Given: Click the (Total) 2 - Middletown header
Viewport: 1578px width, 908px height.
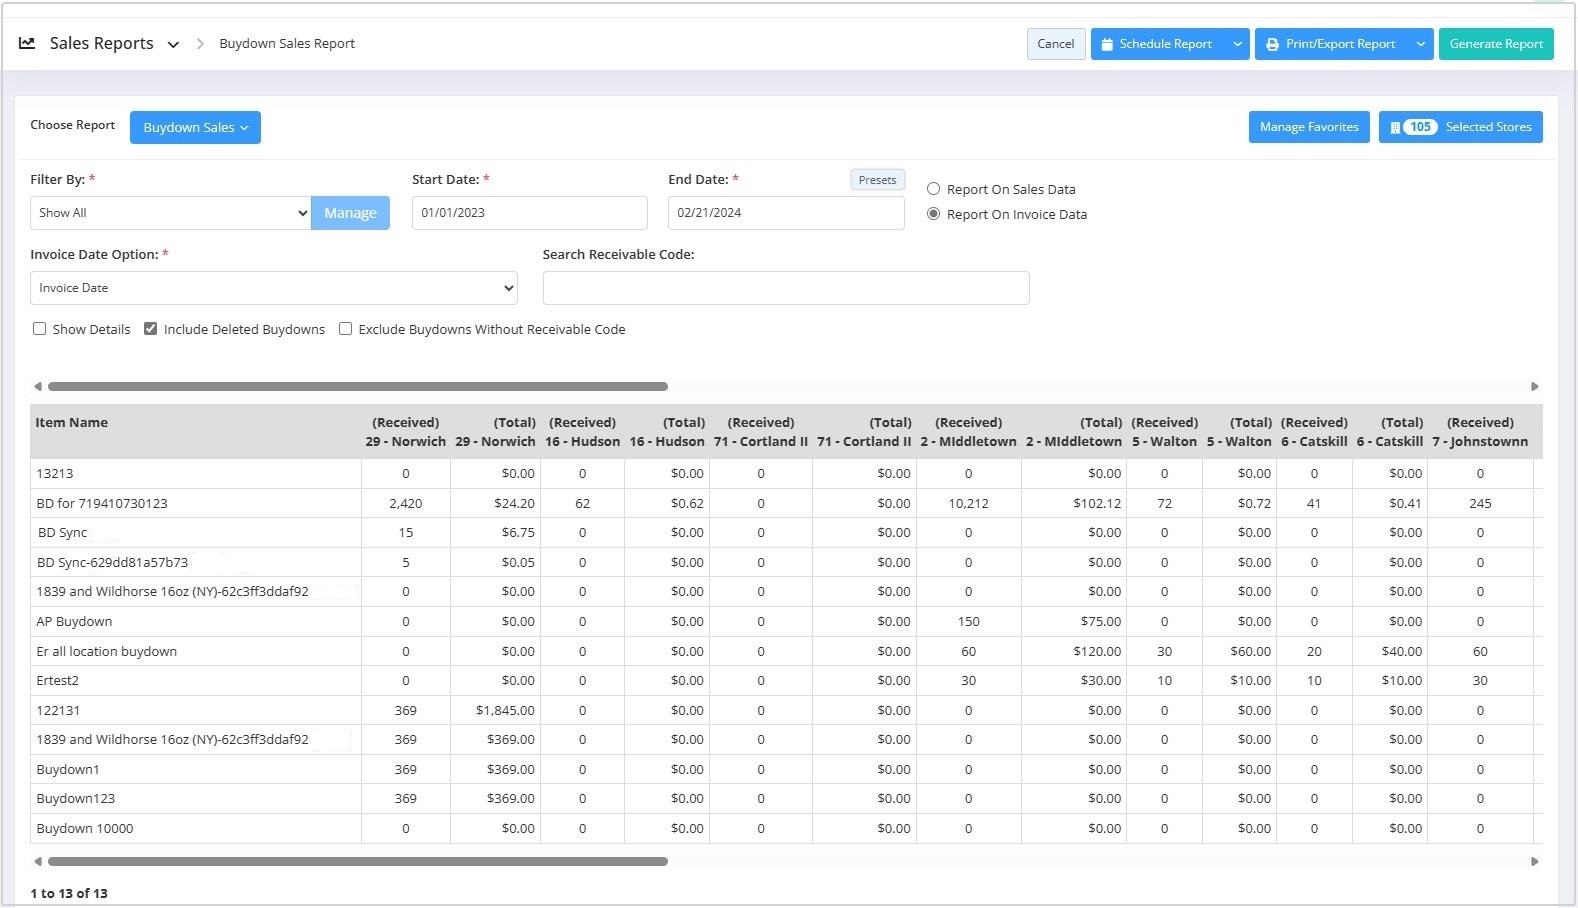Looking at the screenshot, I should point(1074,432).
